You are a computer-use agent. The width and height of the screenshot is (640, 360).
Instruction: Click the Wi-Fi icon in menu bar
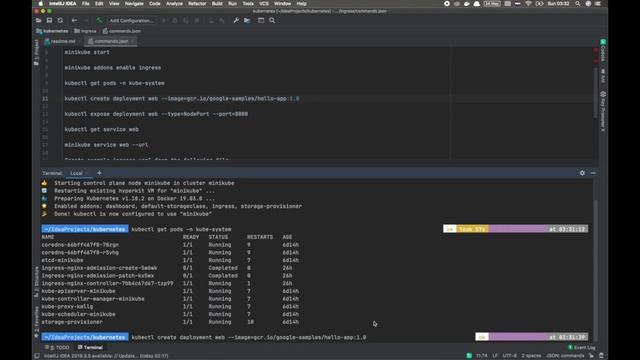pyautogui.click(x=528, y=4)
